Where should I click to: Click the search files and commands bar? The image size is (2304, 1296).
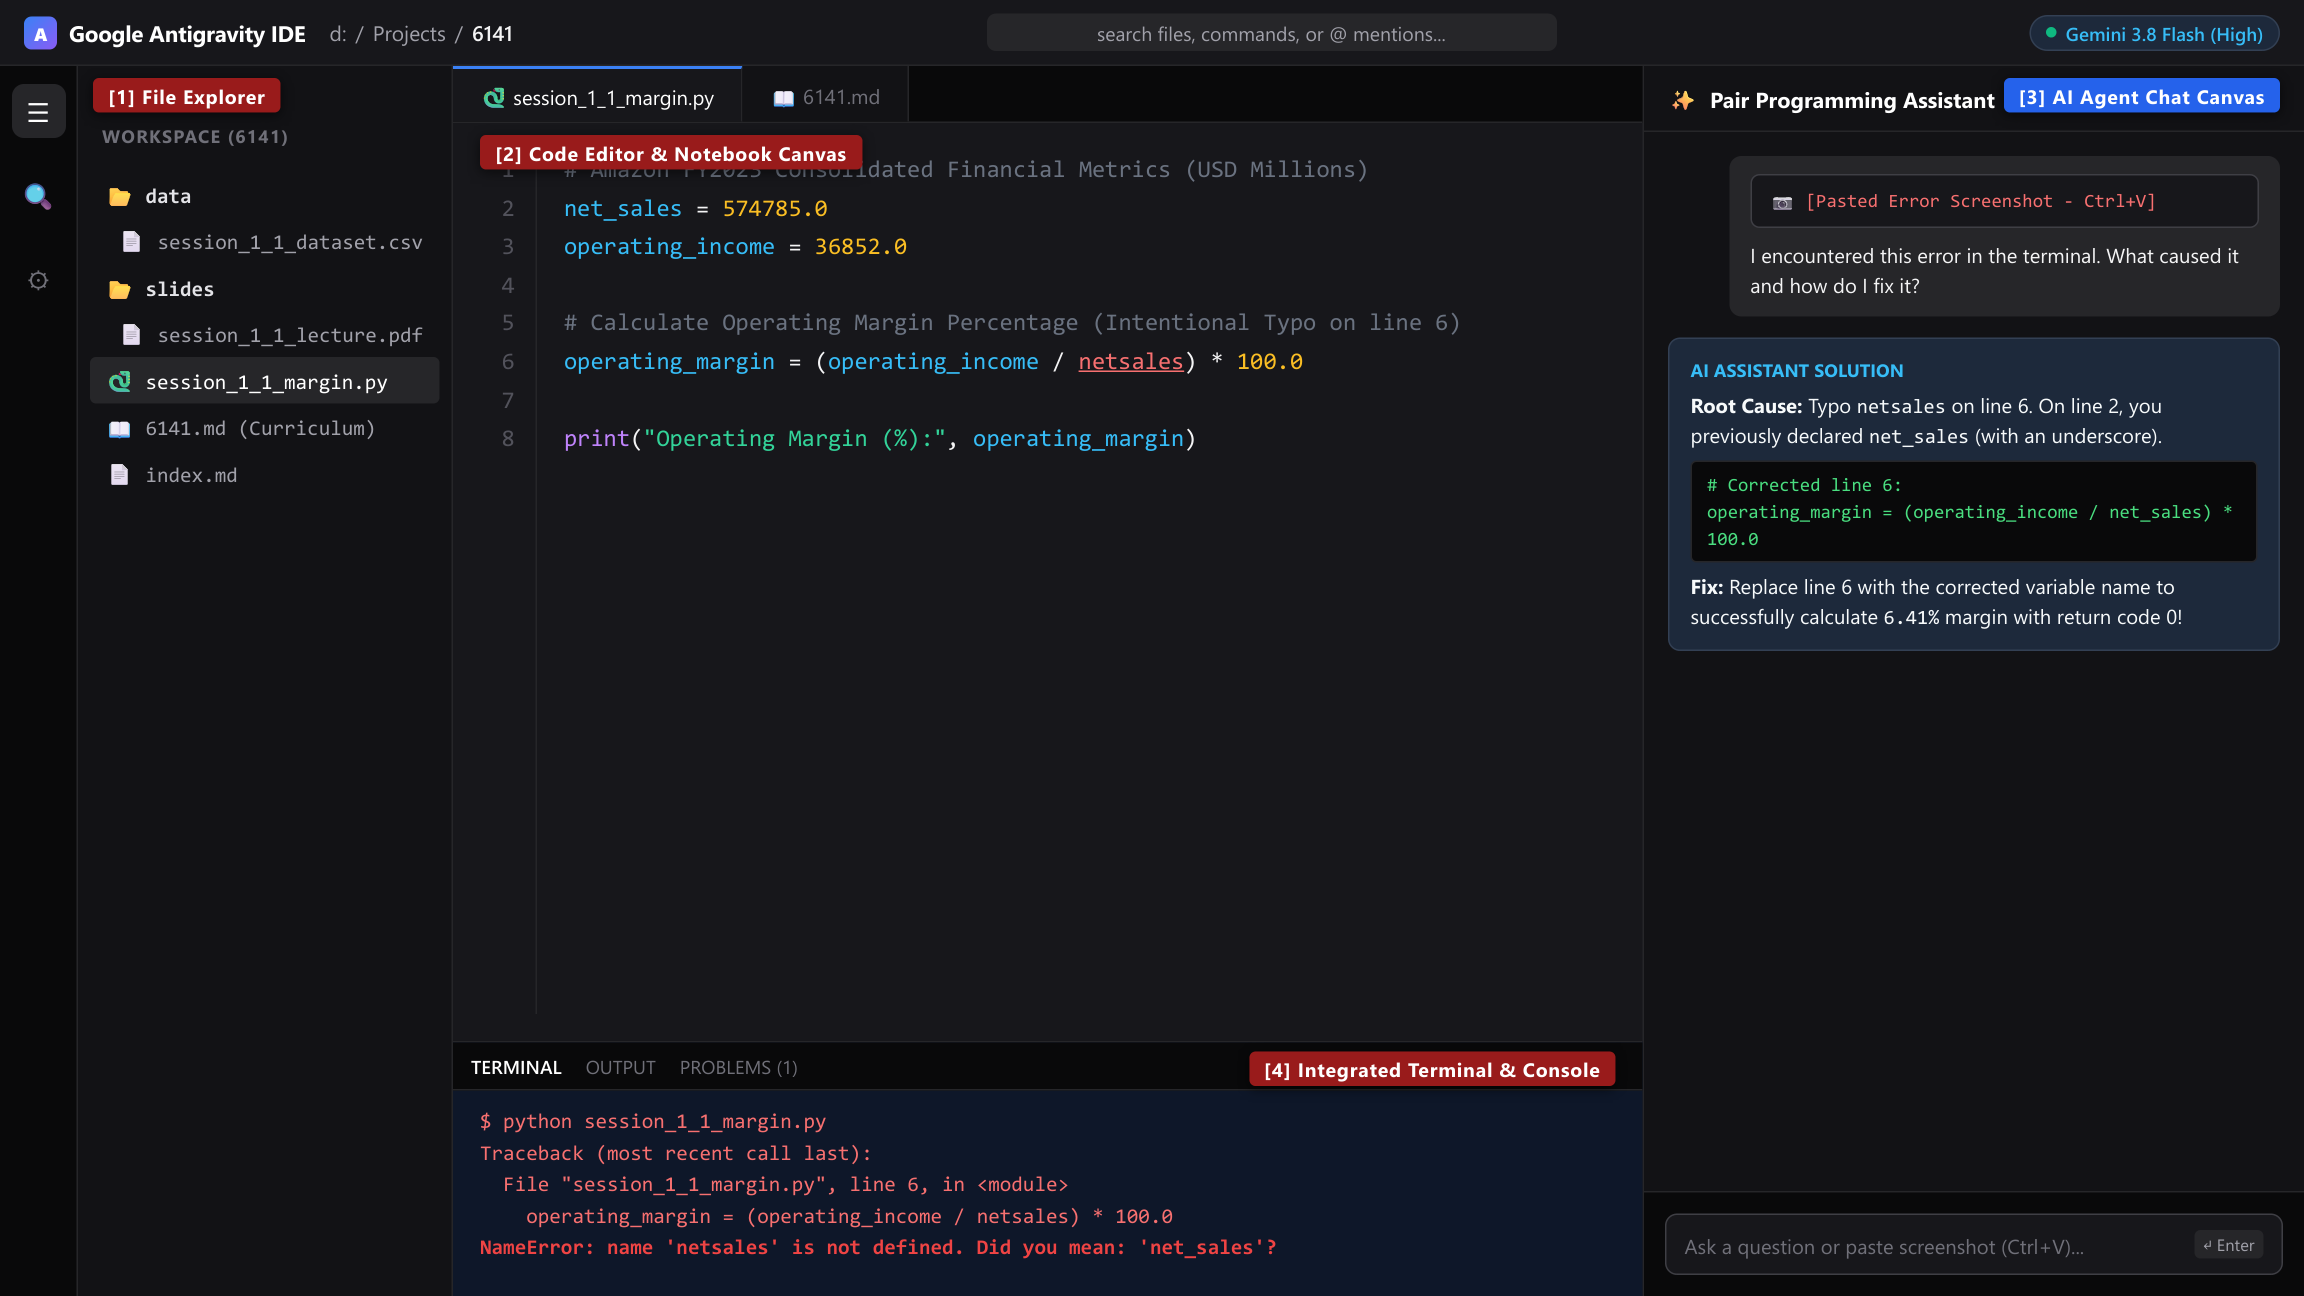(x=1271, y=34)
